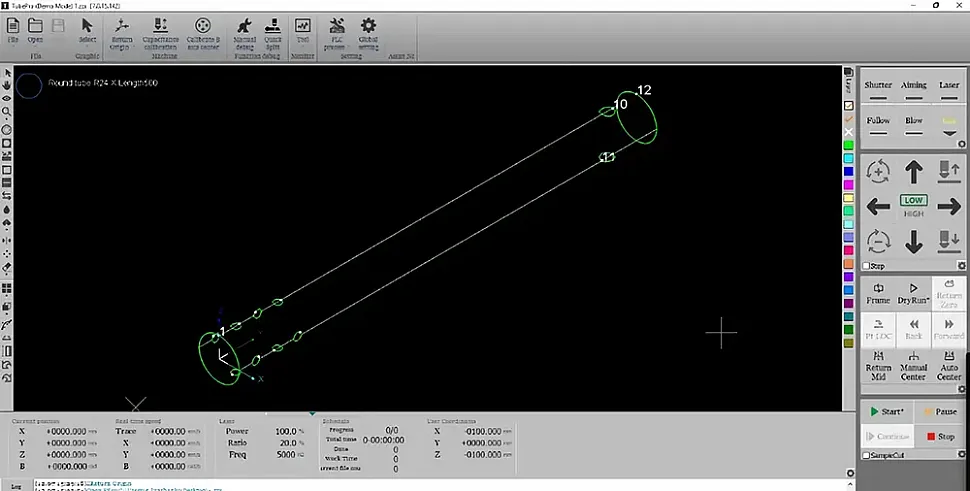Screen dimensions: 970x491
Task: Raise the cutting head up icon
Action: click(949, 171)
